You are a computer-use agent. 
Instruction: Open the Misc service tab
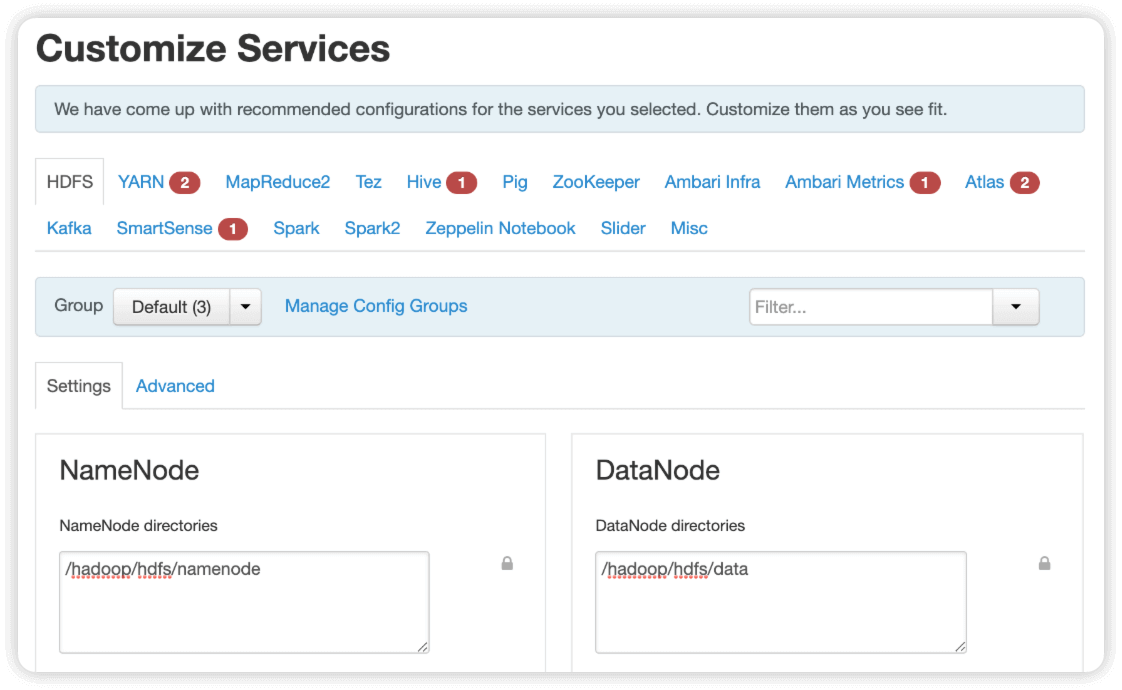(x=689, y=228)
